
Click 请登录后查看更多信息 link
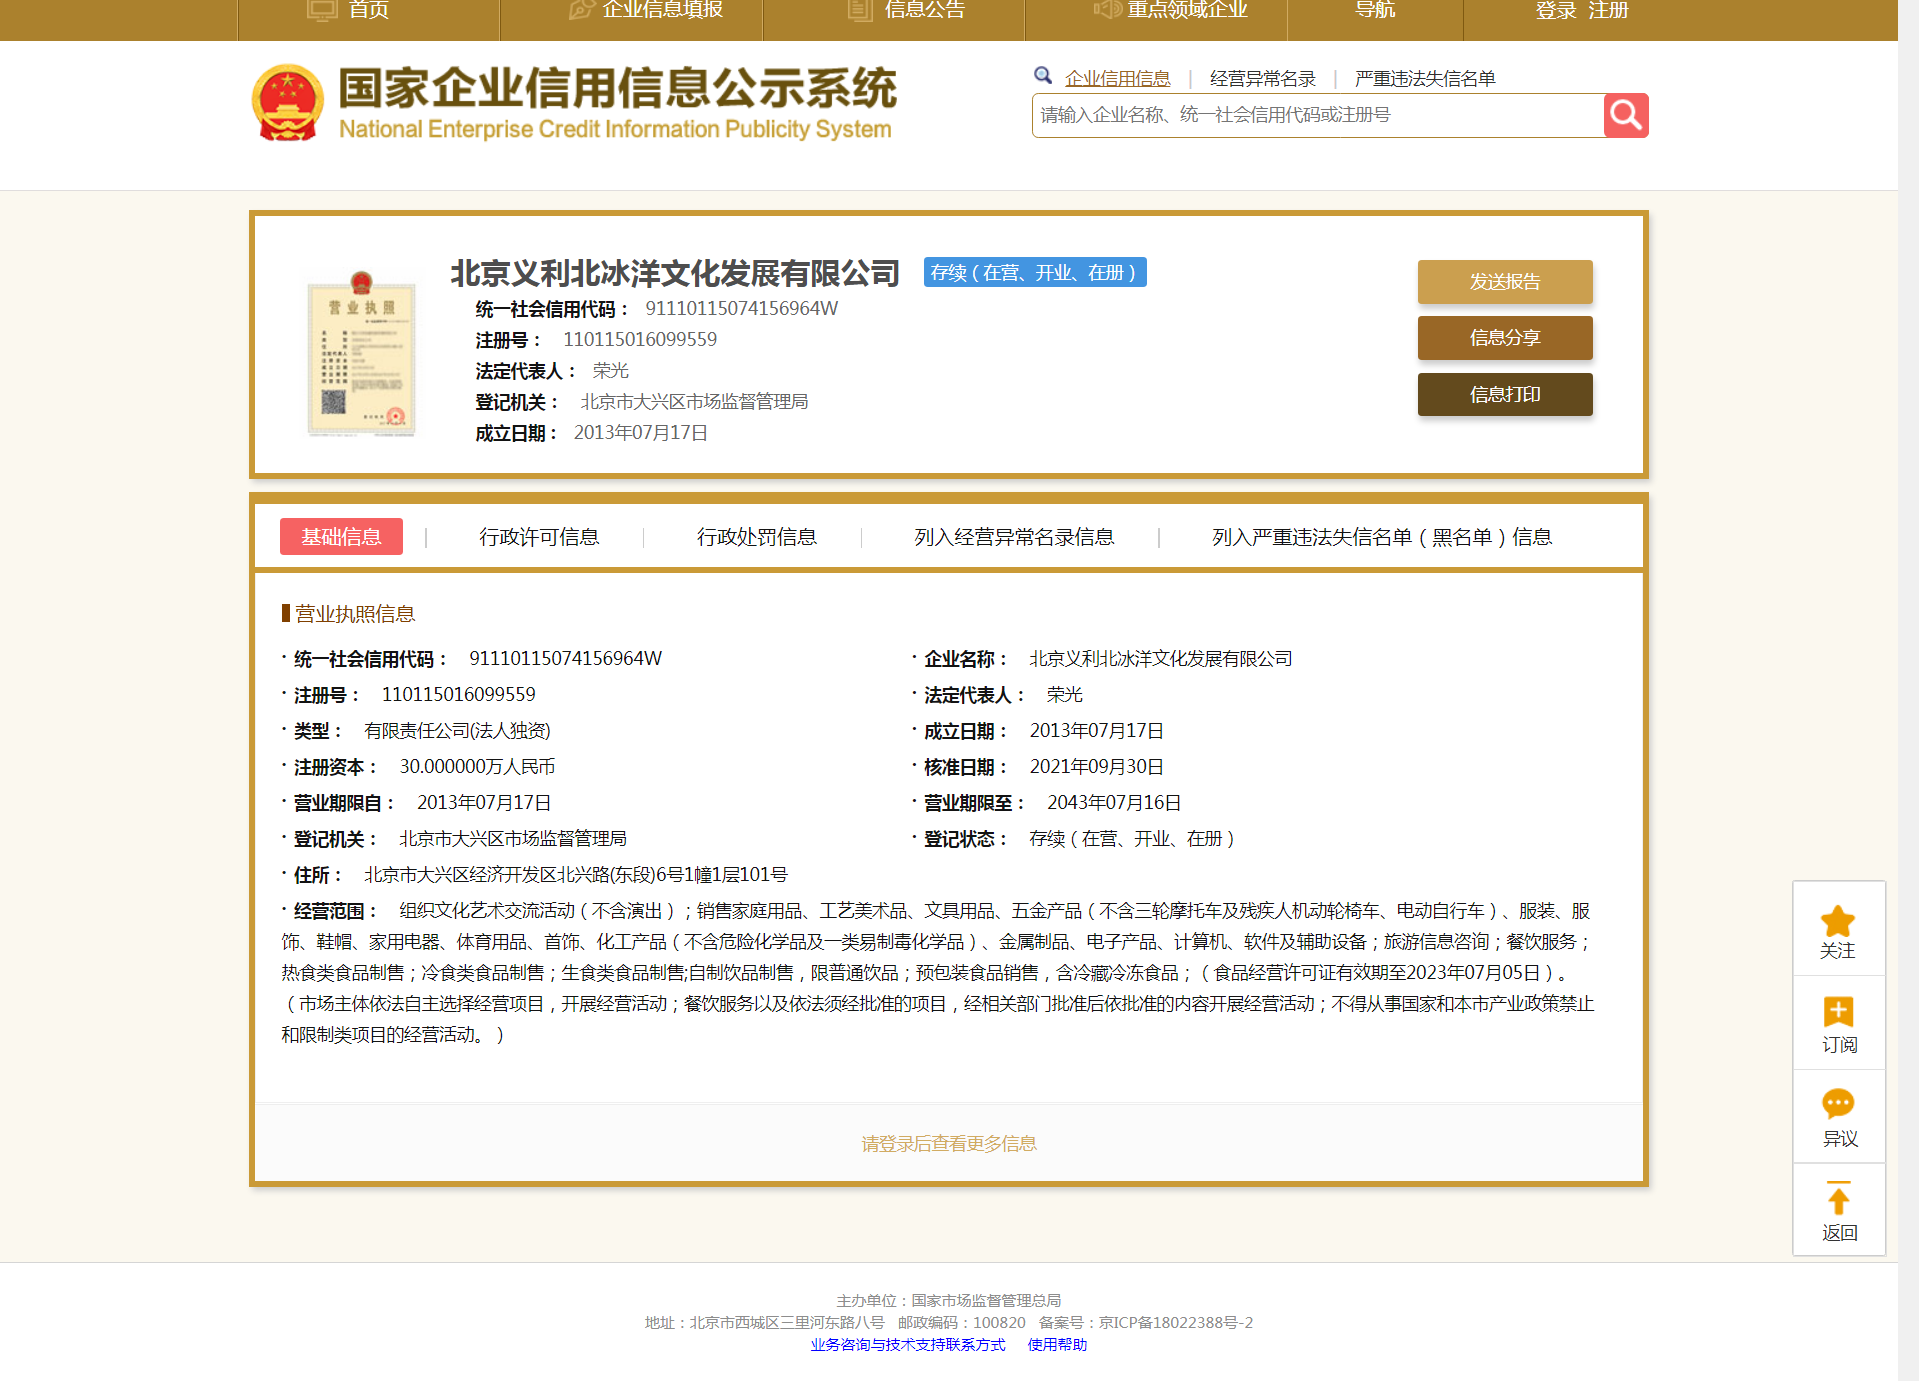949,1143
